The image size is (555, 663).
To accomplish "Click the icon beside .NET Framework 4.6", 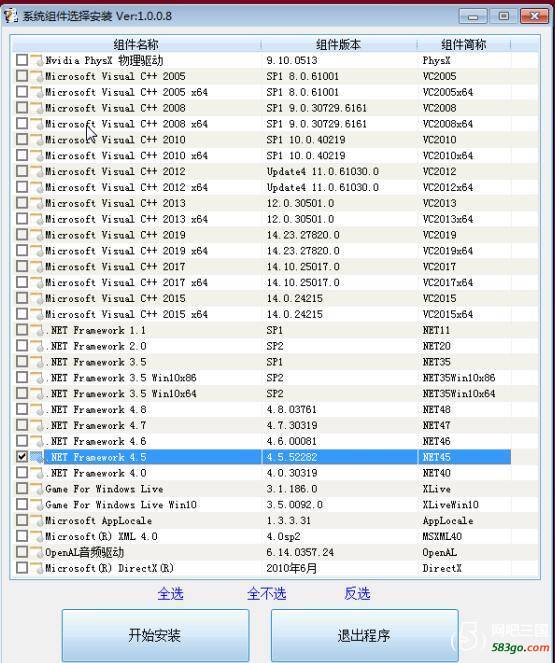I will pos(37,441).
